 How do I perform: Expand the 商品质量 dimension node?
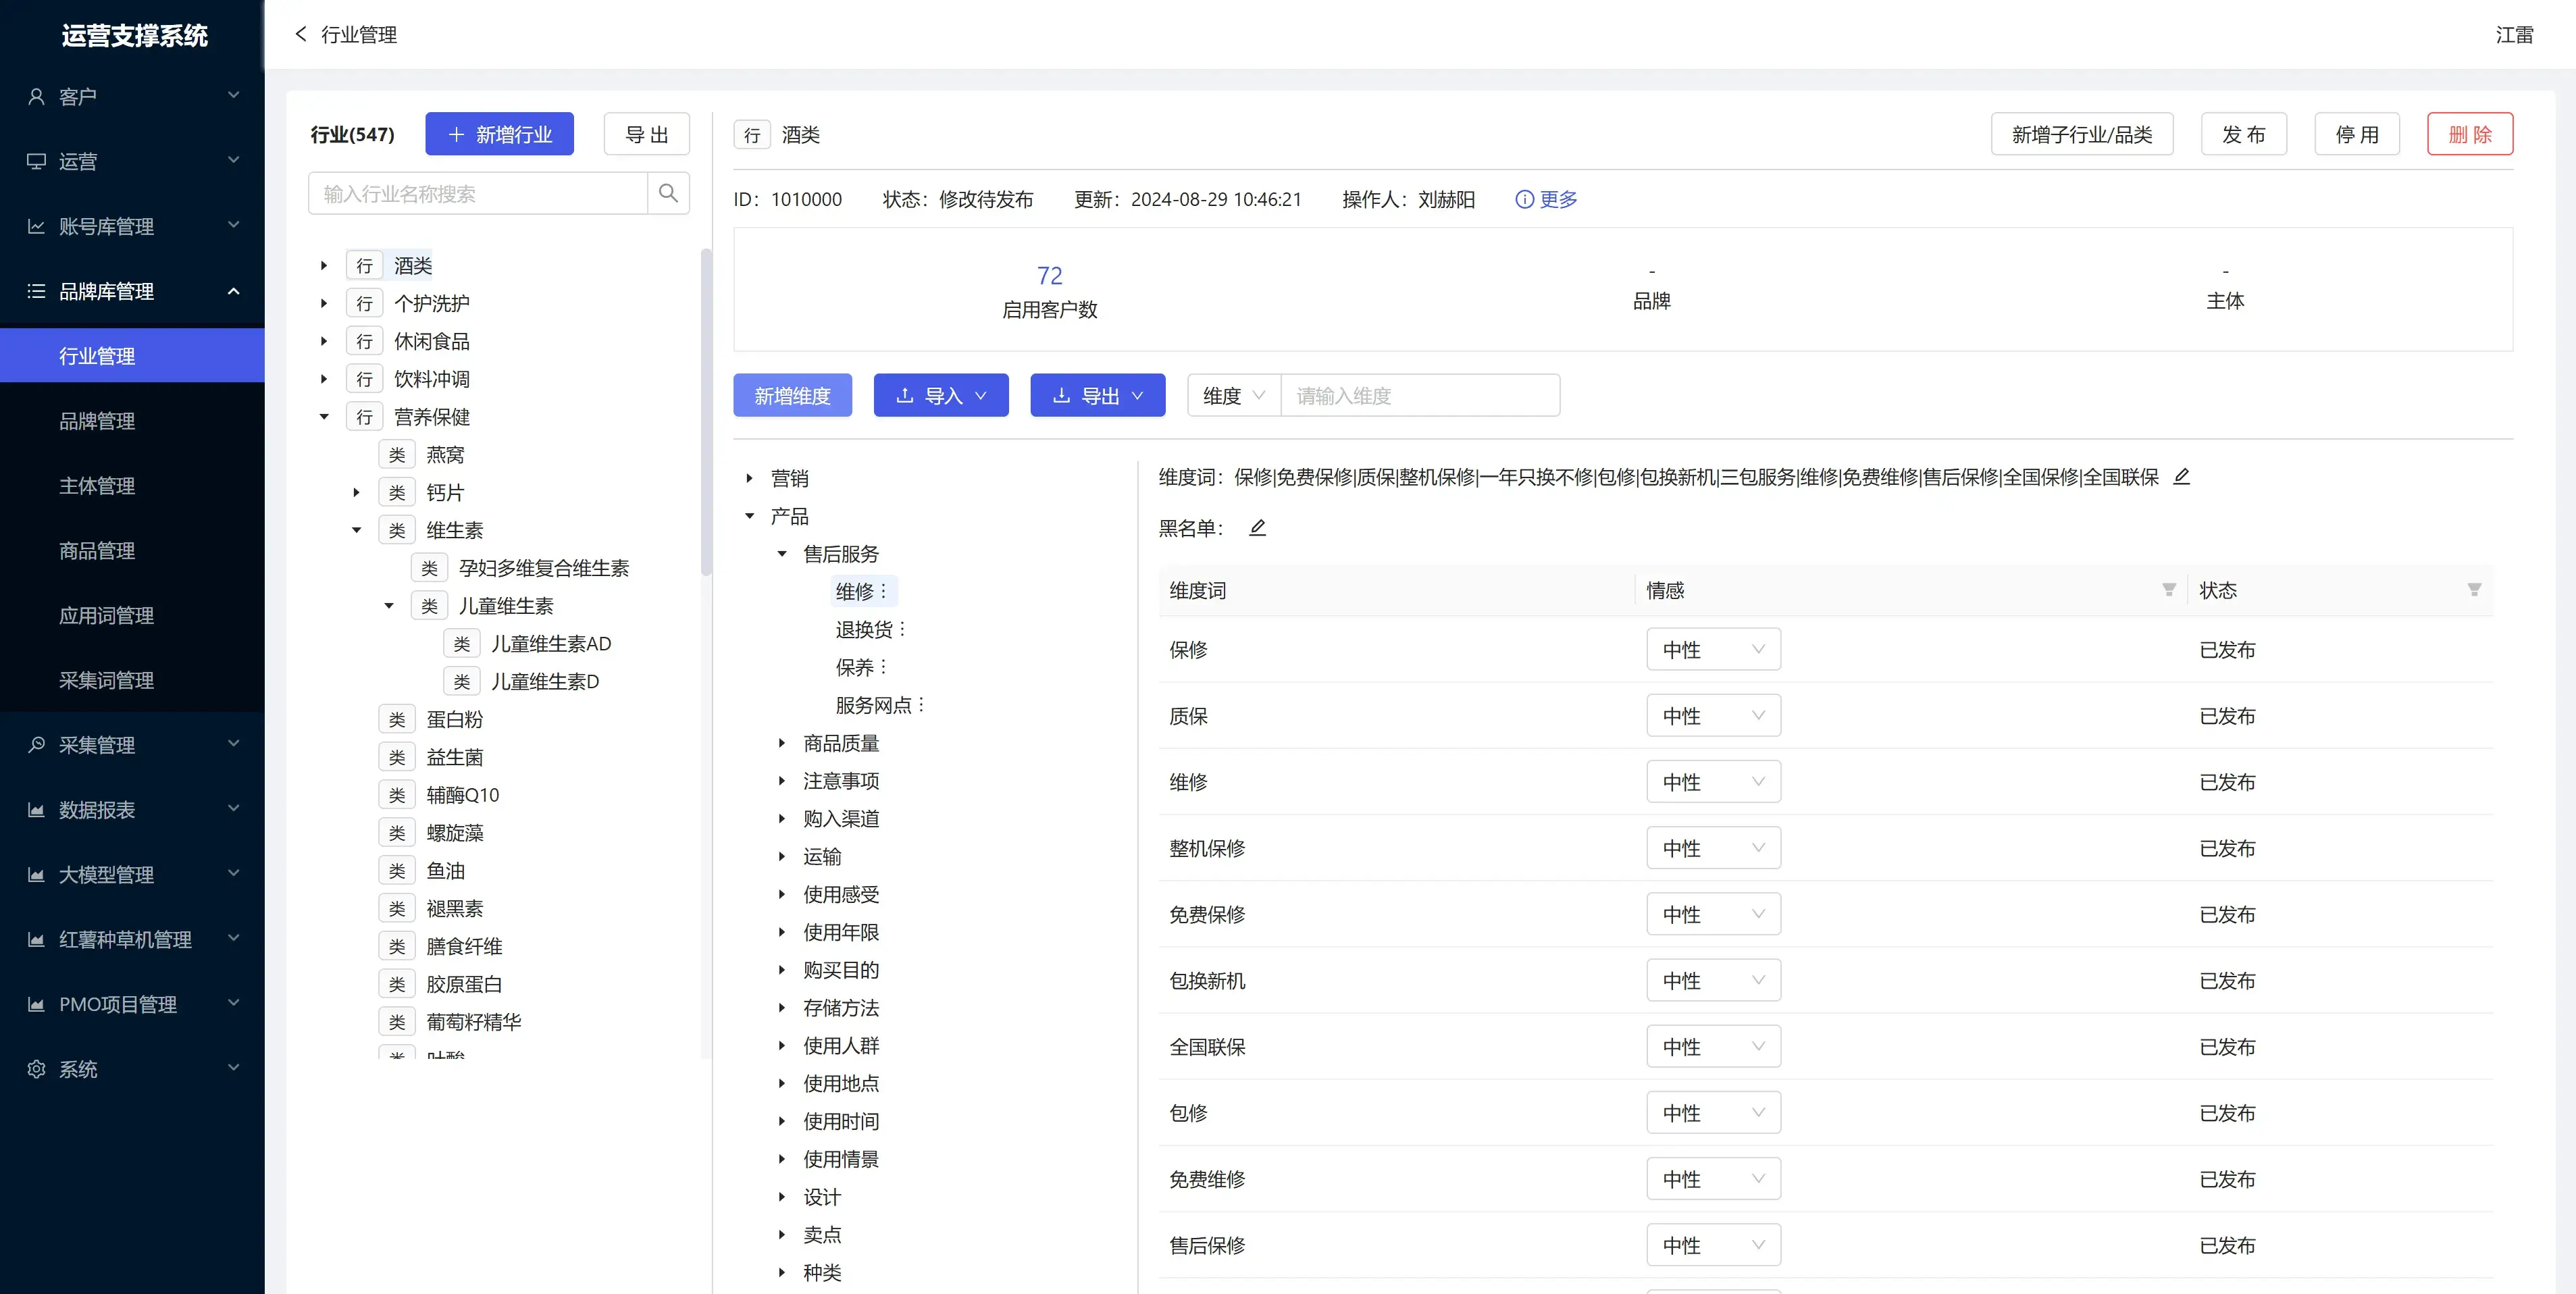tap(782, 743)
